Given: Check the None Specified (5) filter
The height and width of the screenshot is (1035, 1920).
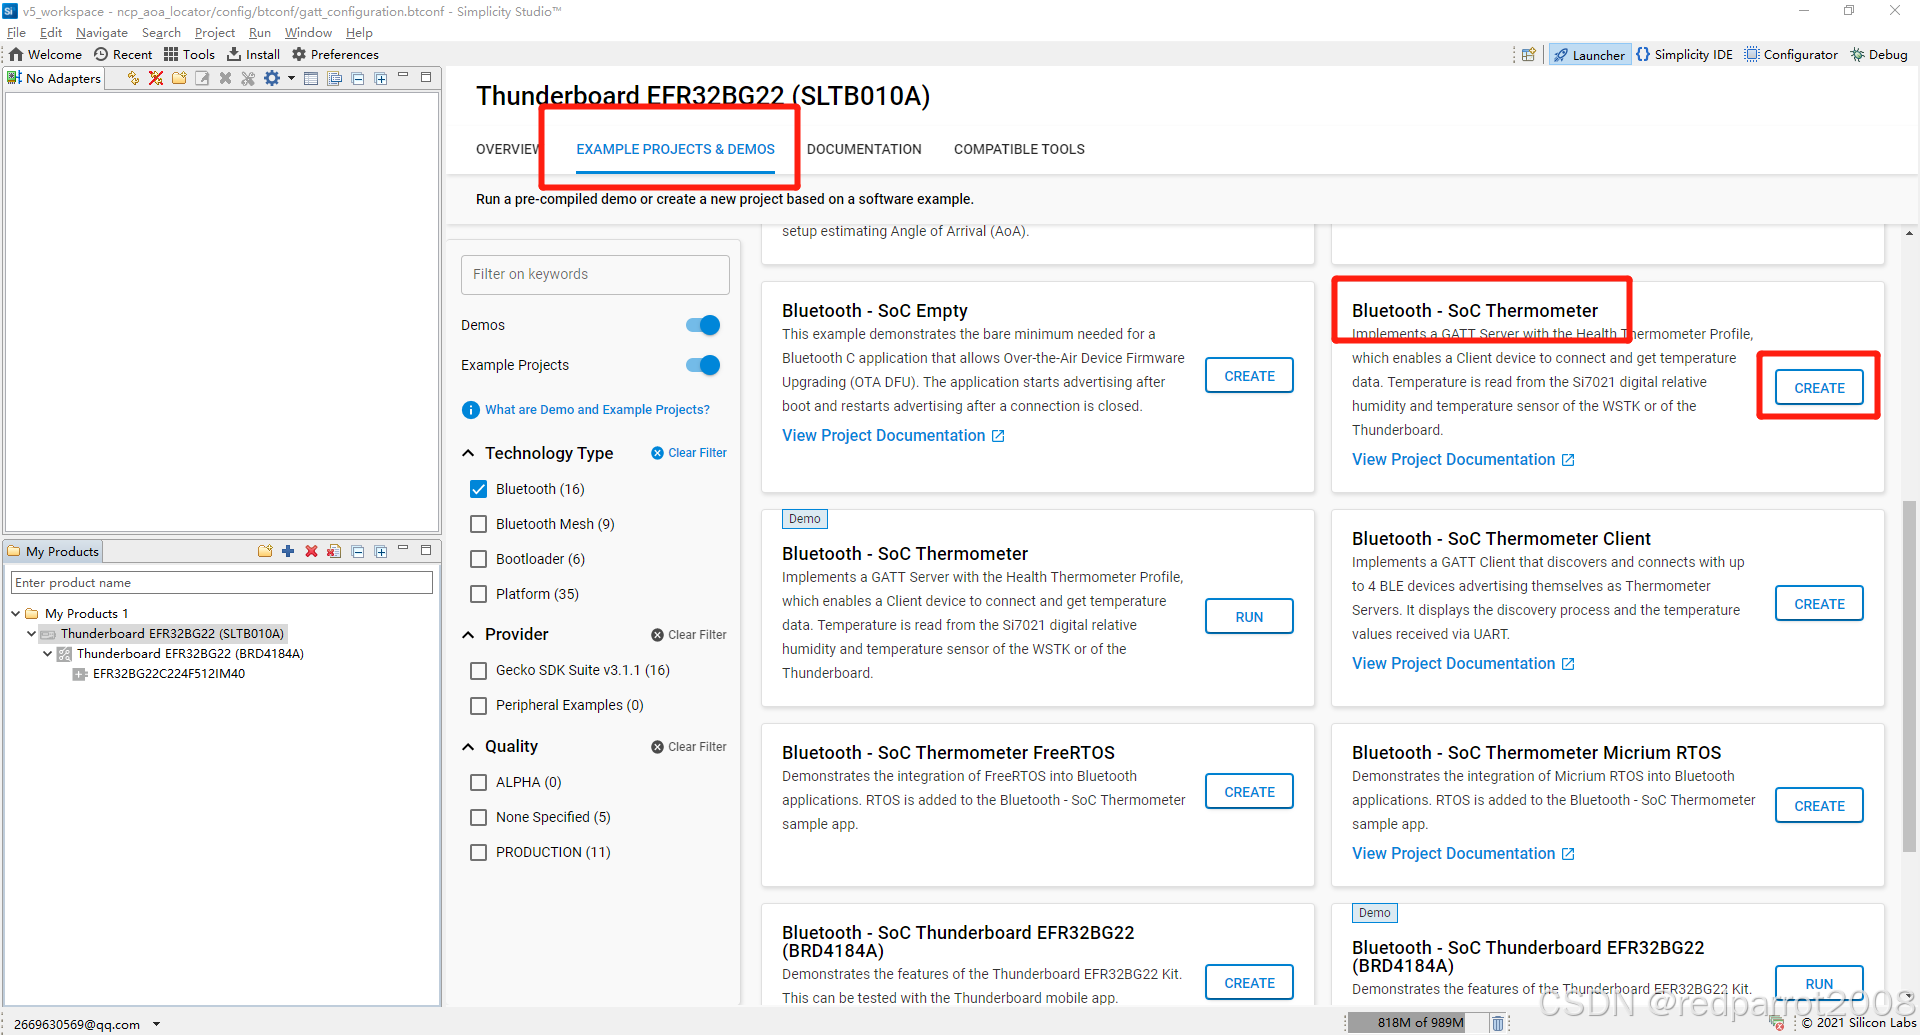Looking at the screenshot, I should pos(479,817).
